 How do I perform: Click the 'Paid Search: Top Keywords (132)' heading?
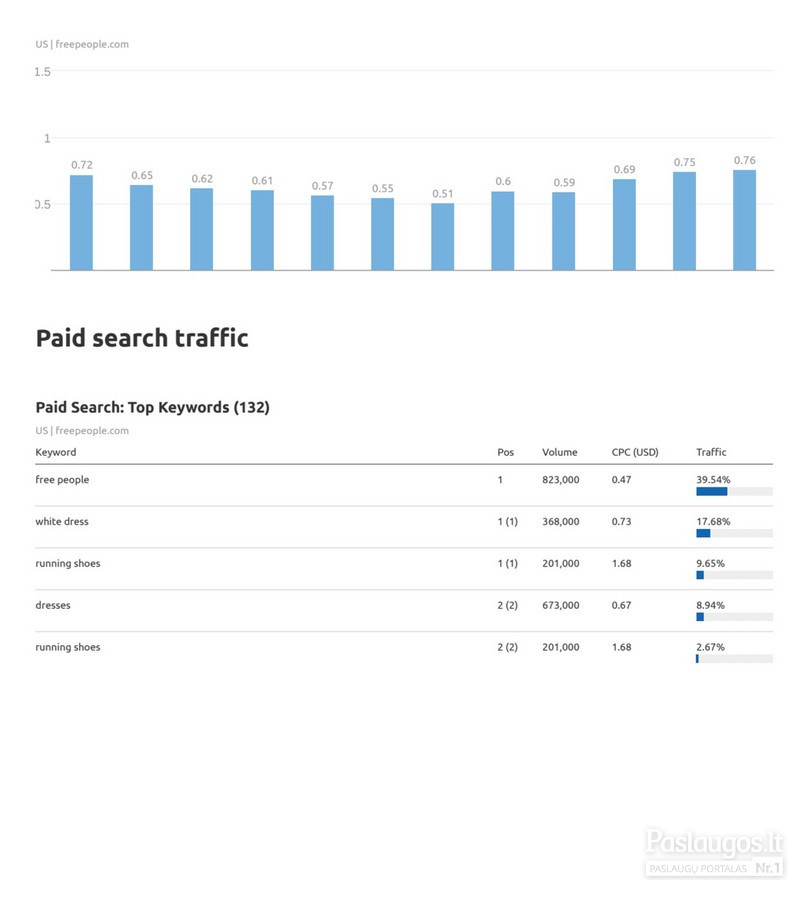click(x=152, y=408)
